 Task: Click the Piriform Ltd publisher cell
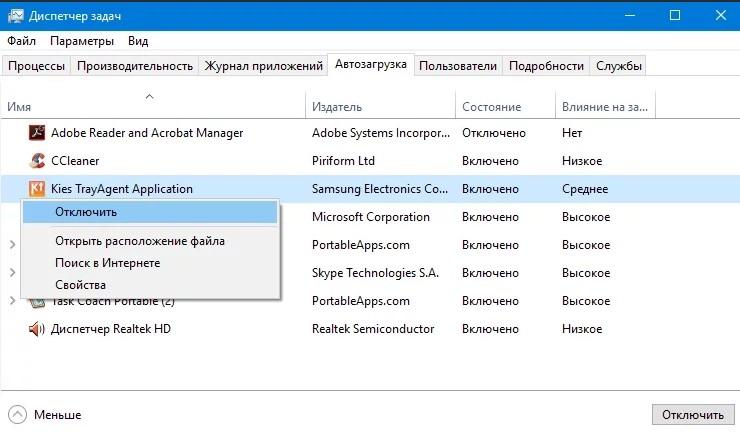[x=343, y=160]
